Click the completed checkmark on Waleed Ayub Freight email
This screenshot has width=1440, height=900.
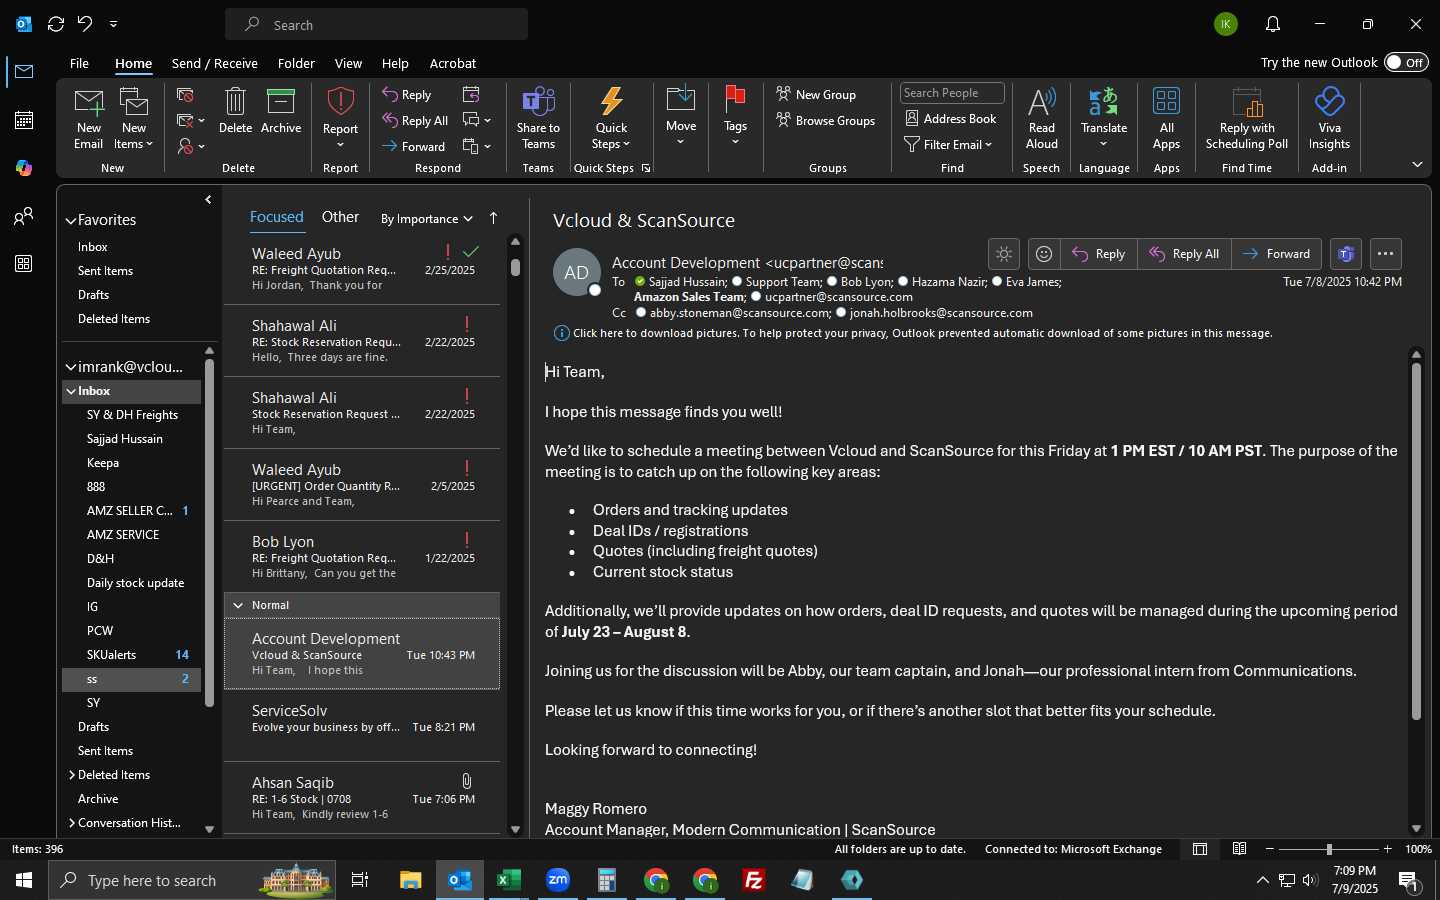tap(472, 252)
